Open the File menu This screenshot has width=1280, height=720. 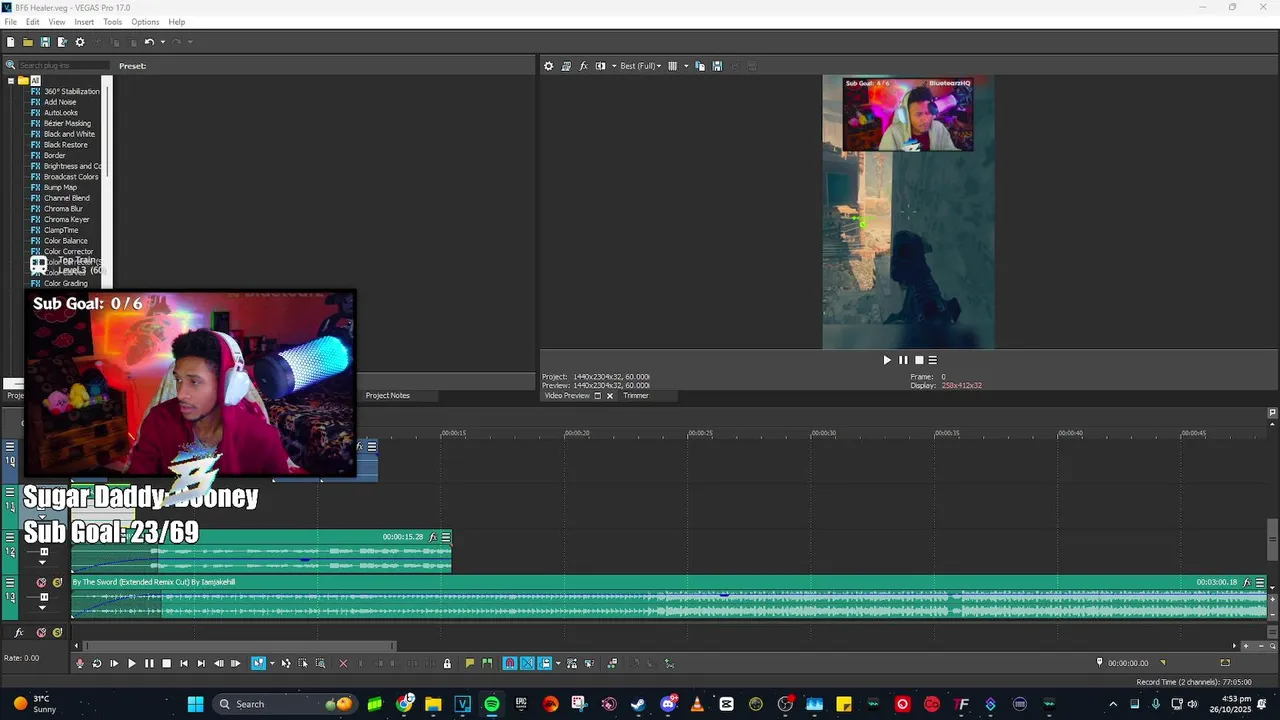pos(10,22)
